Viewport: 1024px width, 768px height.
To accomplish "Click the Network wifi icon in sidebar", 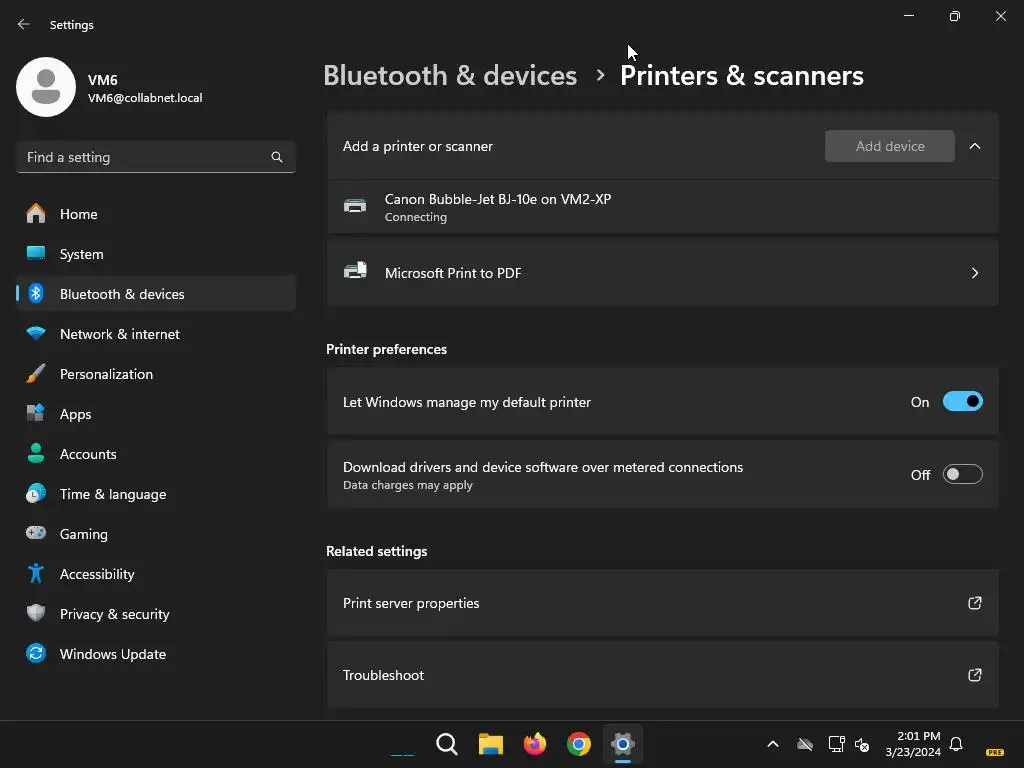I will point(36,334).
